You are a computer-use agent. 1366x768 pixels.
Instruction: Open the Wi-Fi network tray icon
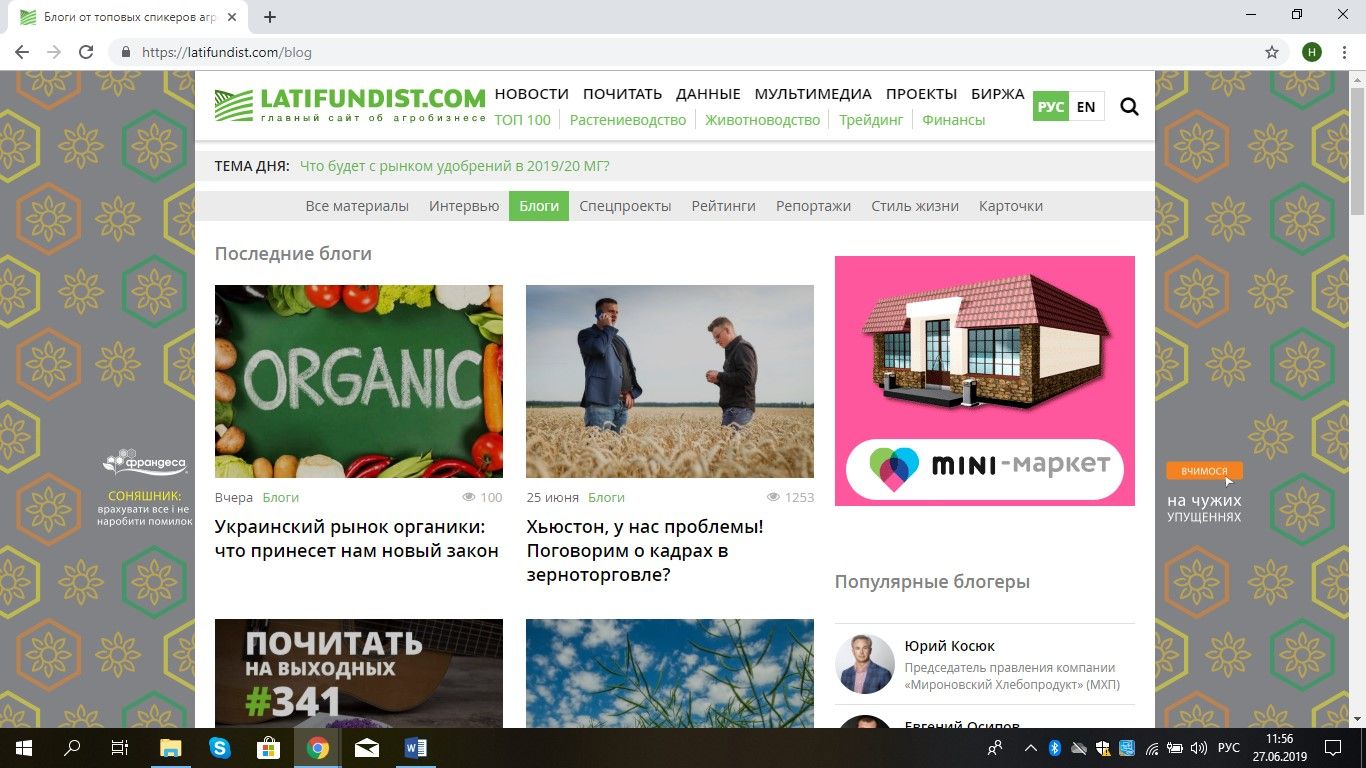point(1151,747)
